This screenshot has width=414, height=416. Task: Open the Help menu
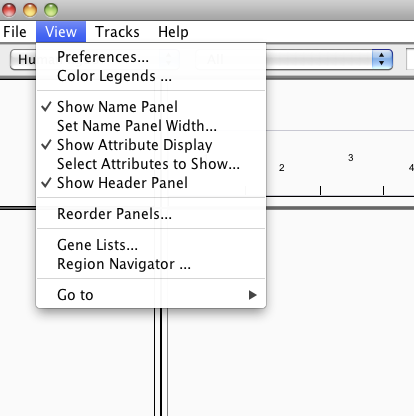(173, 32)
